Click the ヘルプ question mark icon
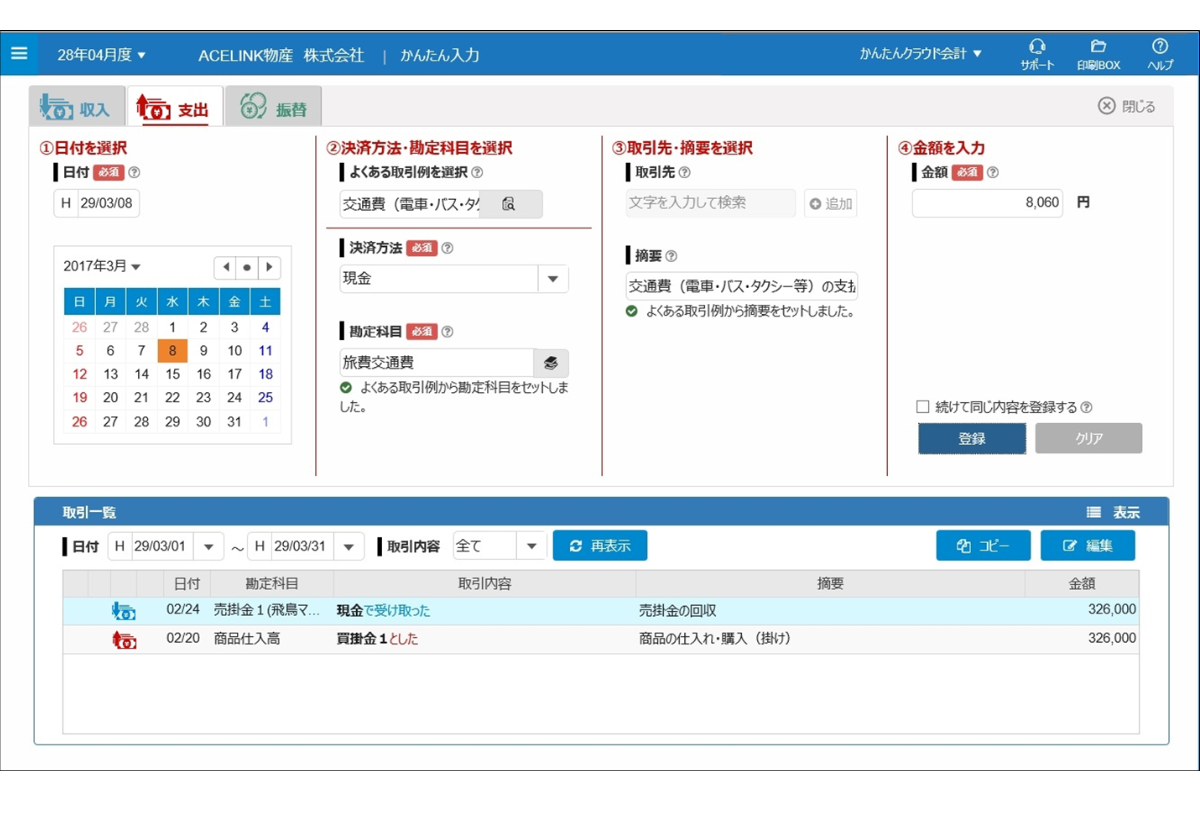This screenshot has width=1200, height=816. pos(1160,45)
